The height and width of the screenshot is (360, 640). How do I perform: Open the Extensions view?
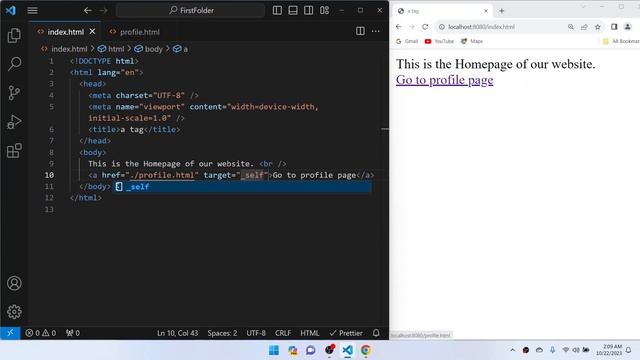[14, 151]
